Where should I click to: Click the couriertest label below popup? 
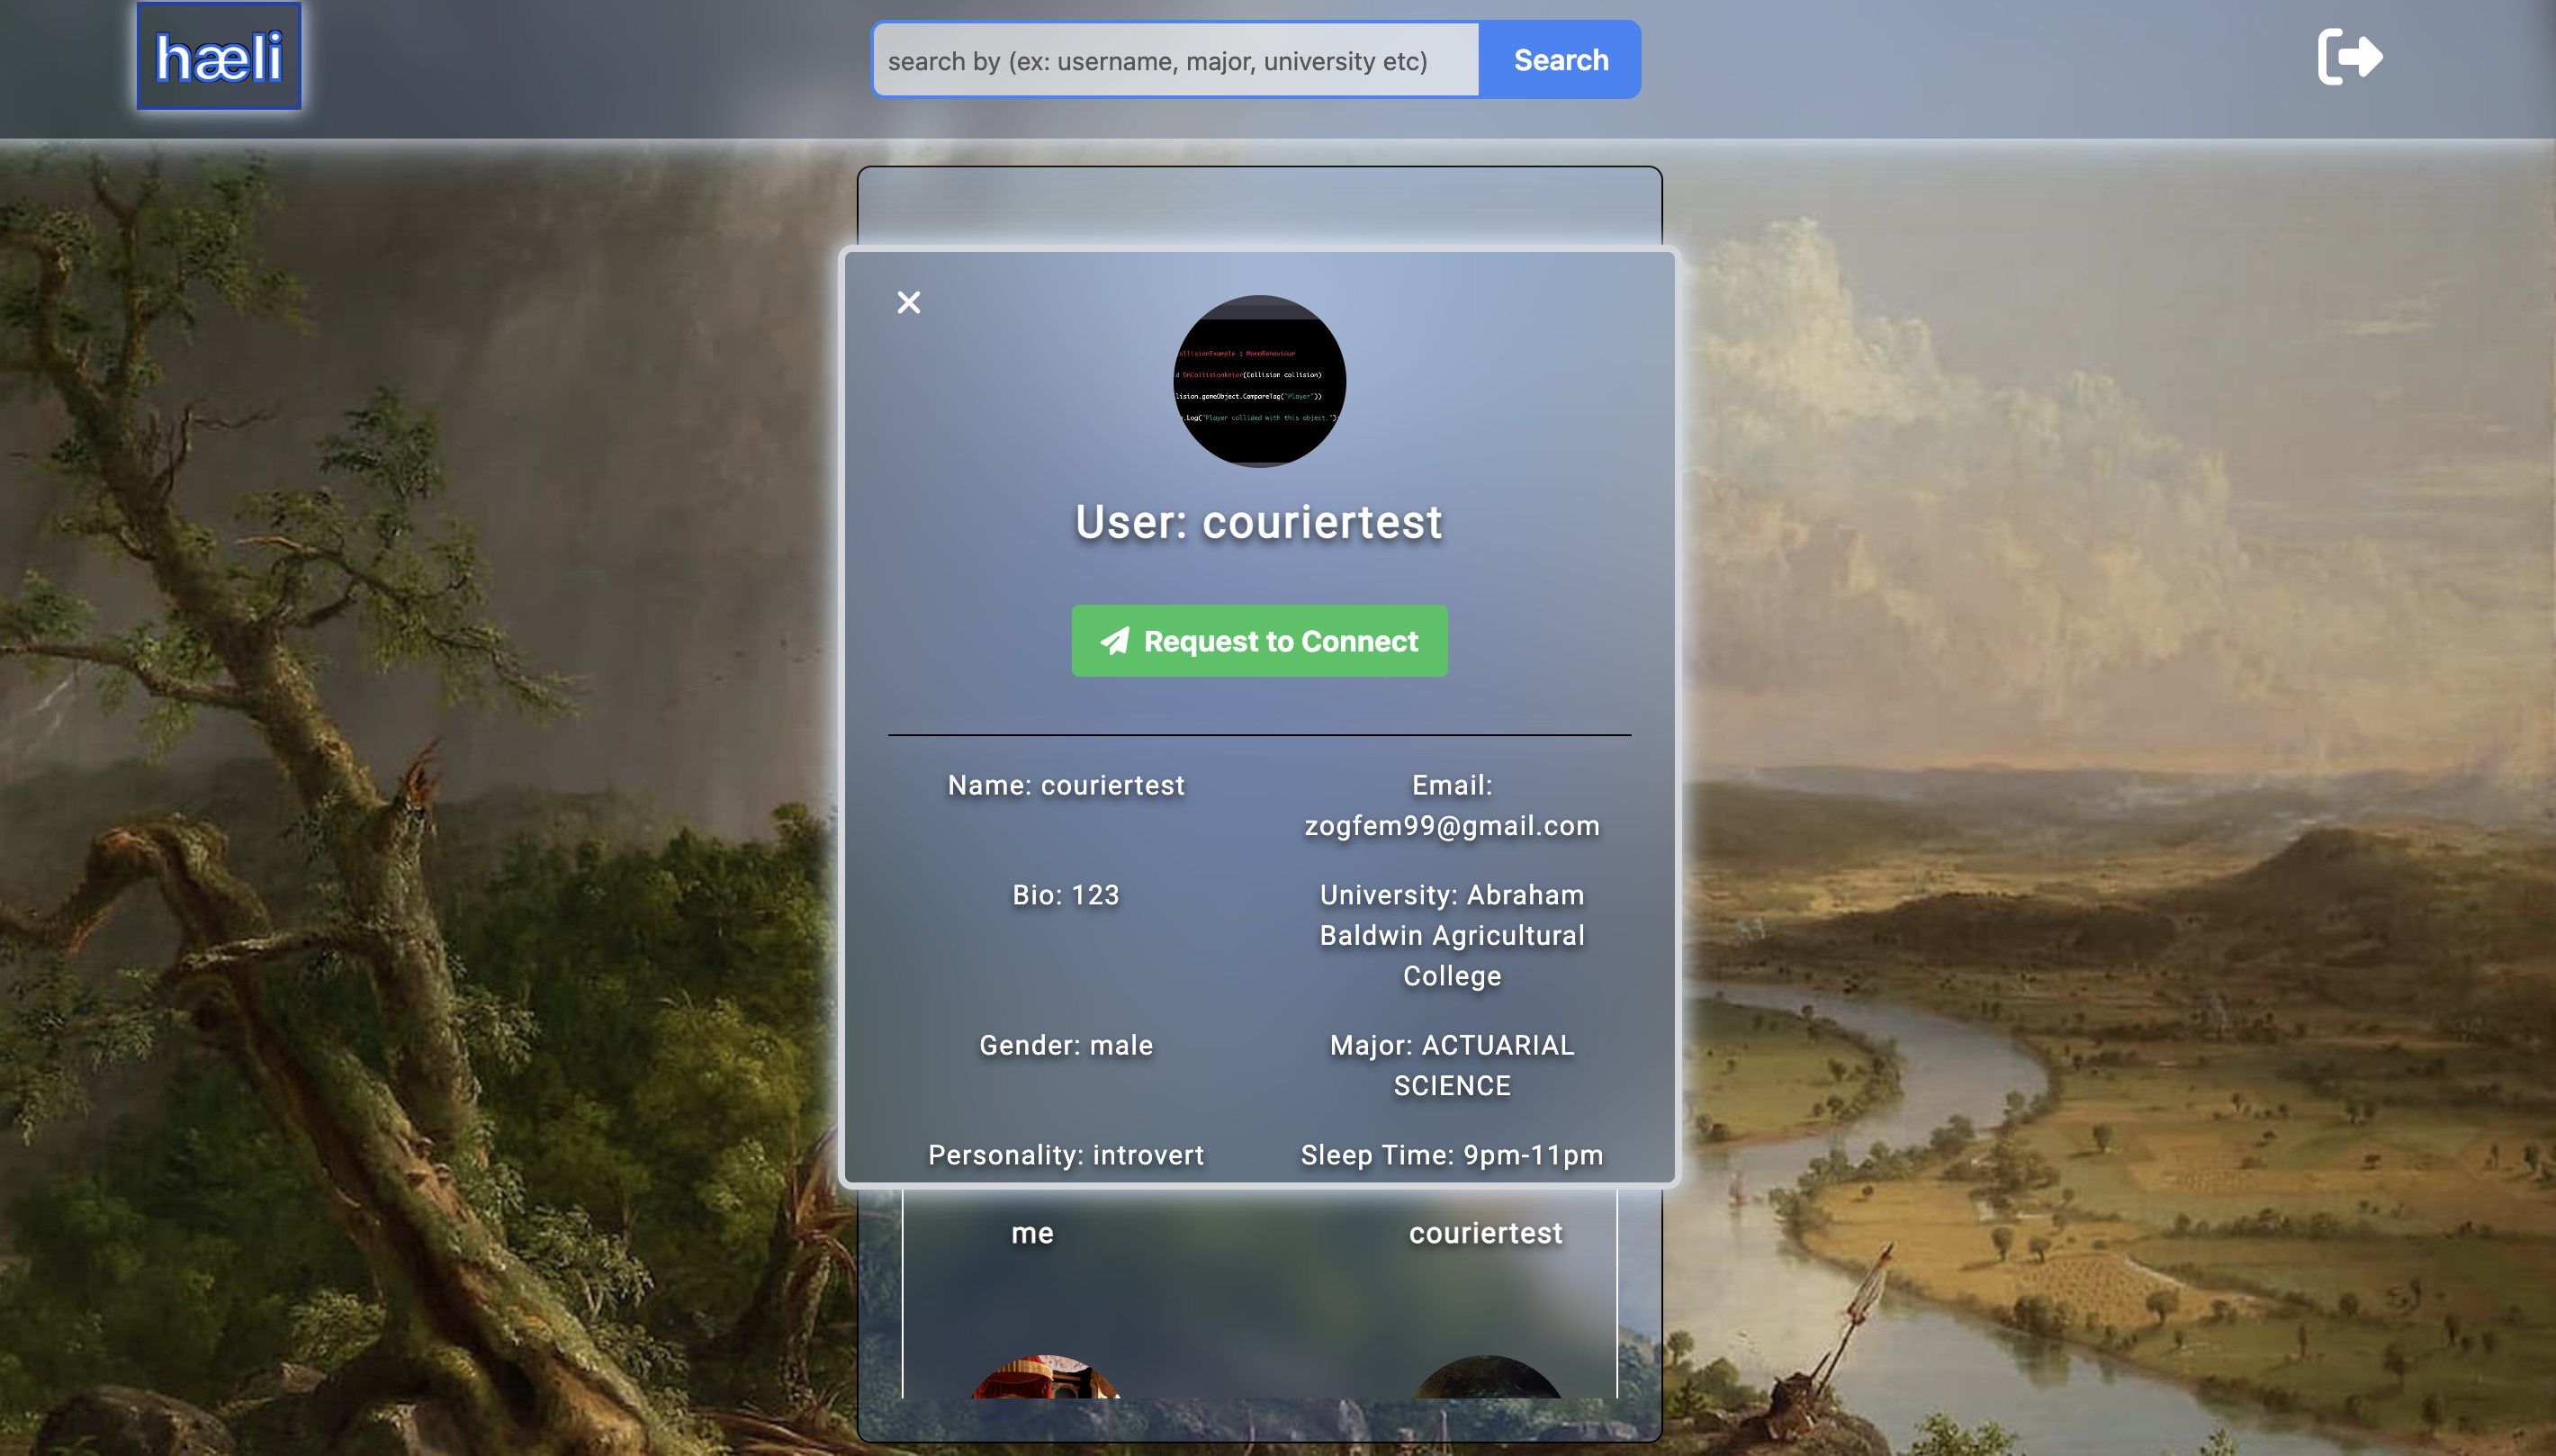[1485, 1233]
